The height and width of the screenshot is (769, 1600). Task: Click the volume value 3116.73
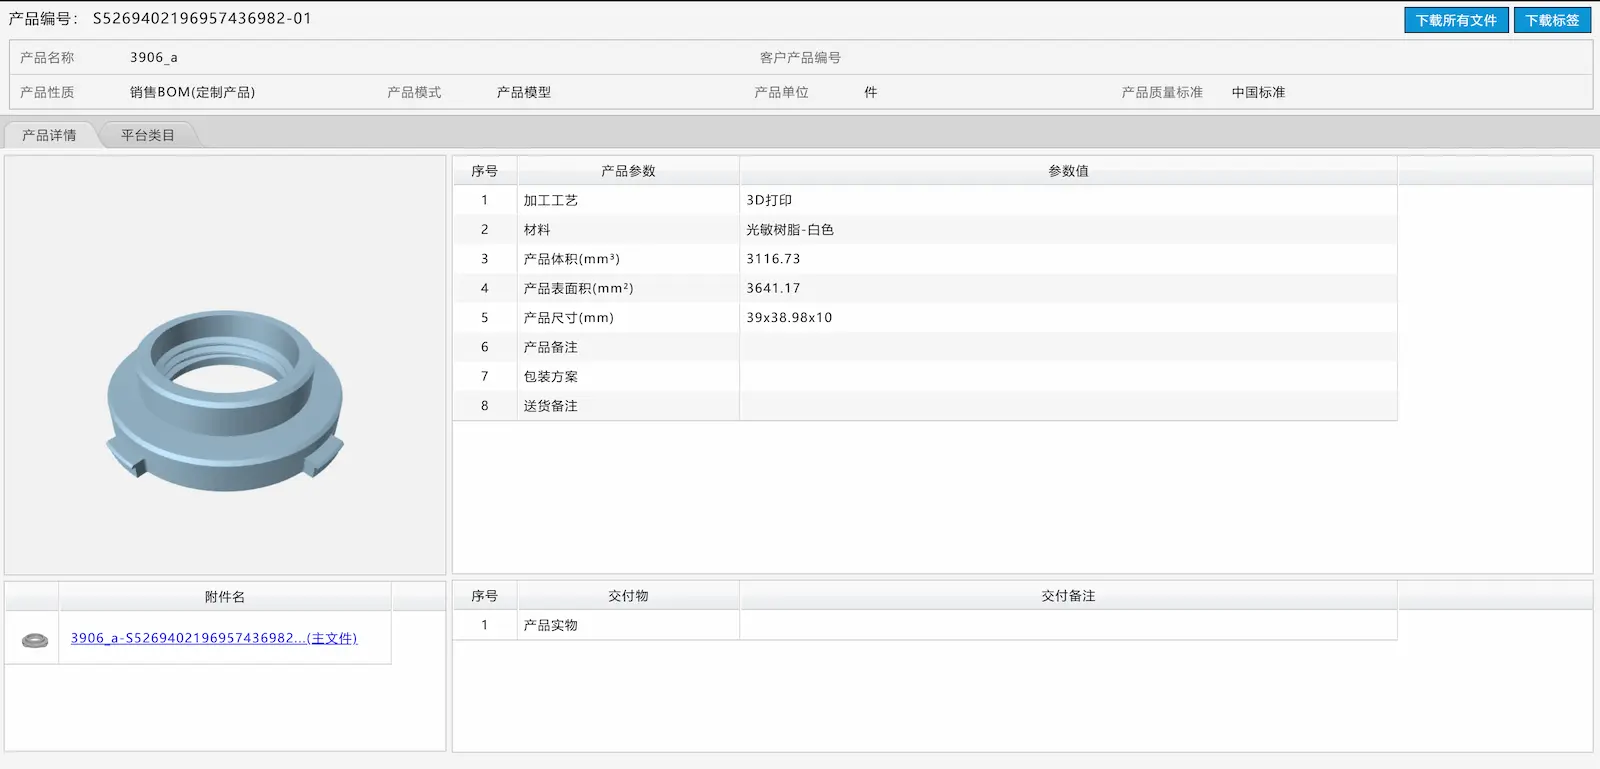[773, 259]
